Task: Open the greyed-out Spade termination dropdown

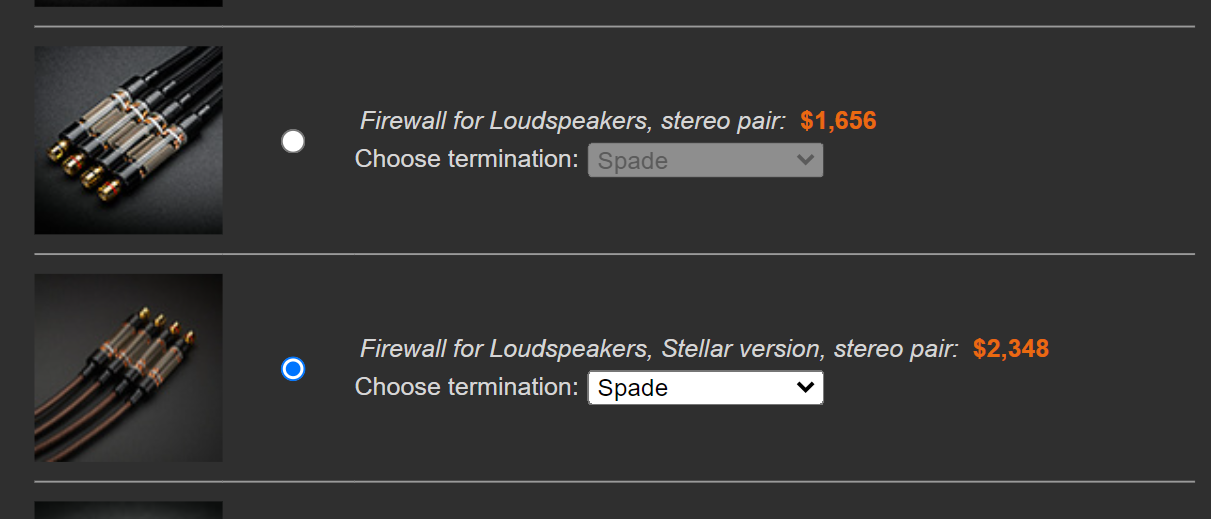Action: pos(705,160)
